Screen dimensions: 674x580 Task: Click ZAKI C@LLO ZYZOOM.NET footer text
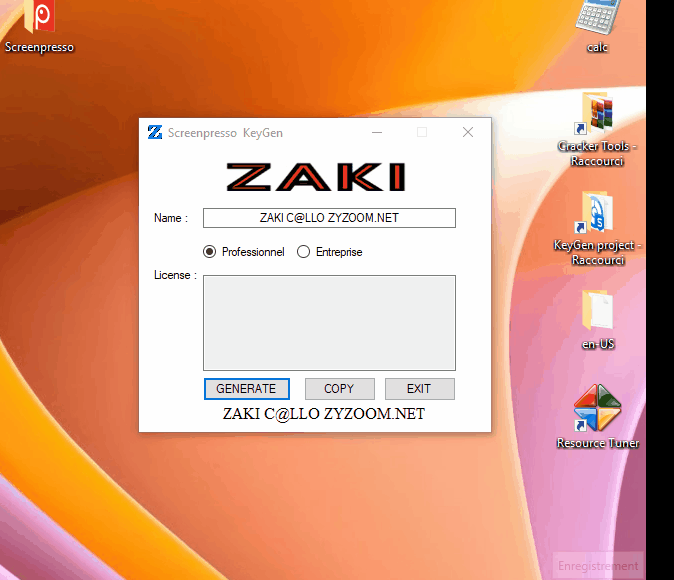click(x=324, y=414)
